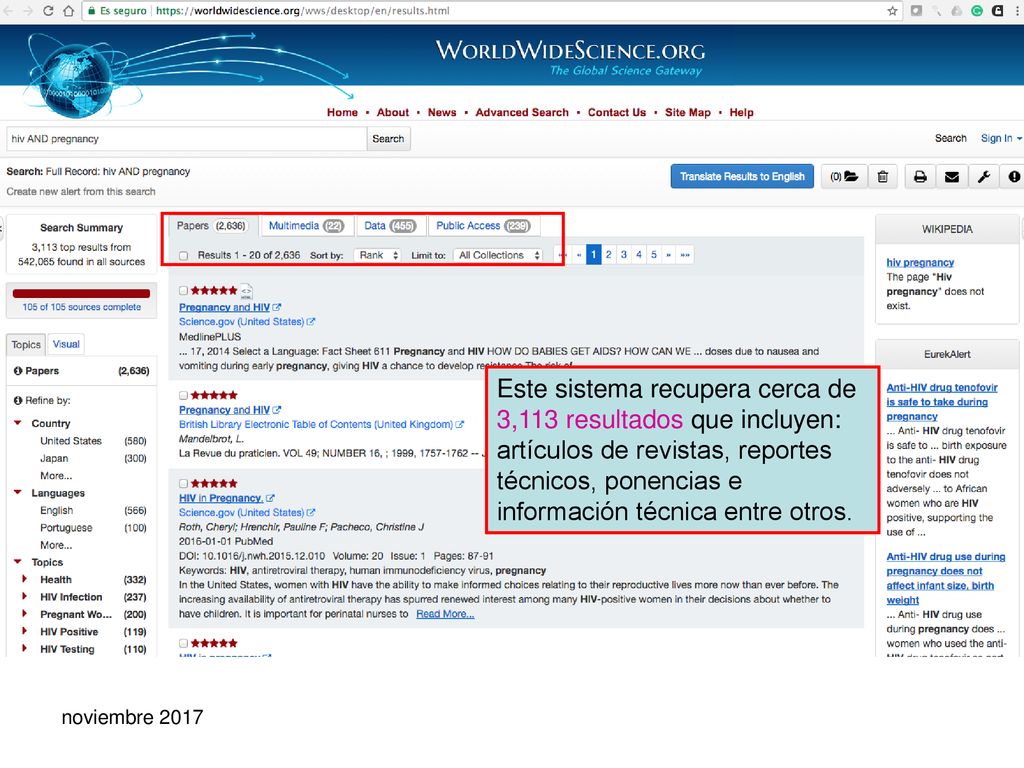The height and width of the screenshot is (768, 1024).
Task: Click in the hiv AND pregnancy search field
Action: click(186, 138)
